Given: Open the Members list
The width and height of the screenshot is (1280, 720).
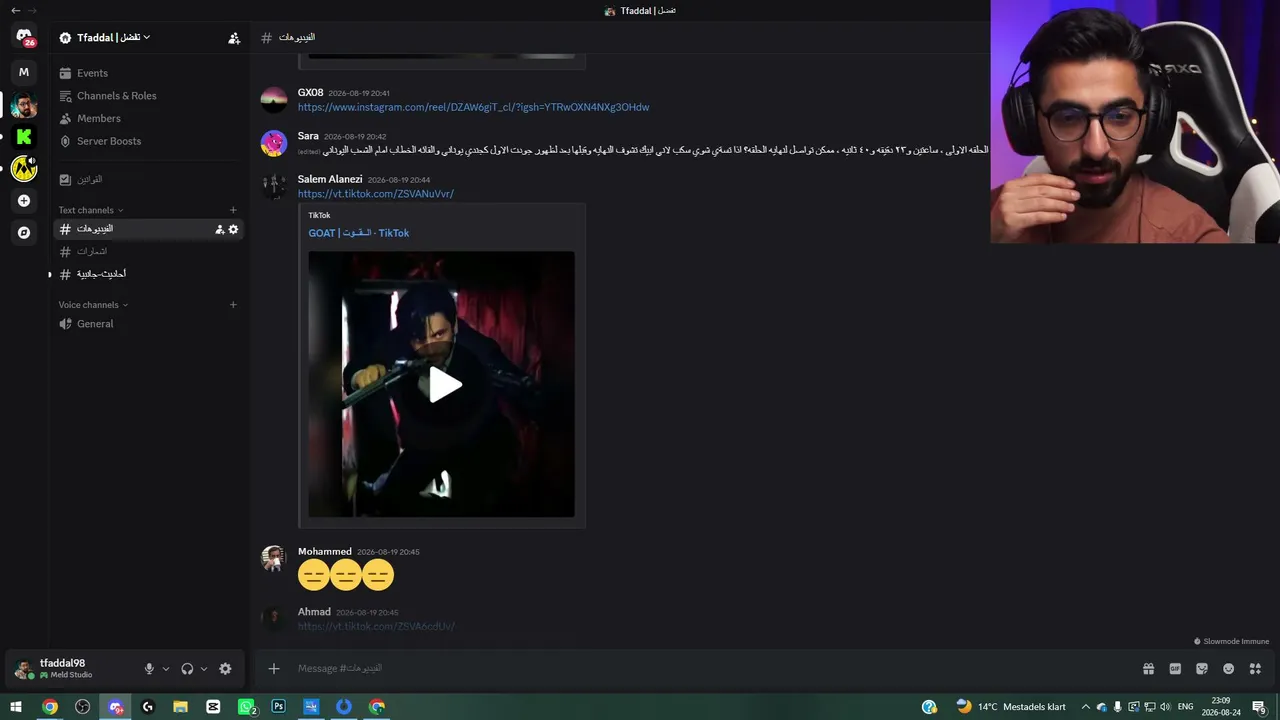Looking at the screenshot, I should click(x=147, y=119).
